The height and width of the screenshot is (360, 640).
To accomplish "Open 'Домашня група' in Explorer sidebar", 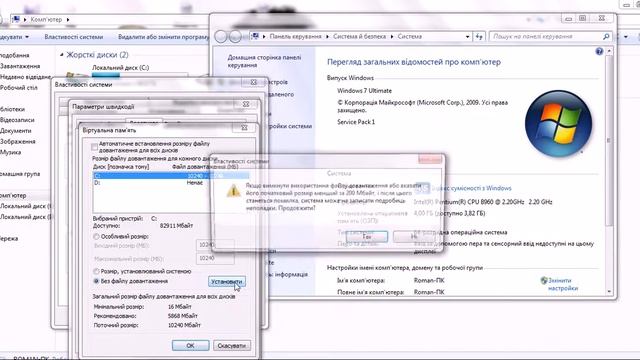I will tap(20, 174).
